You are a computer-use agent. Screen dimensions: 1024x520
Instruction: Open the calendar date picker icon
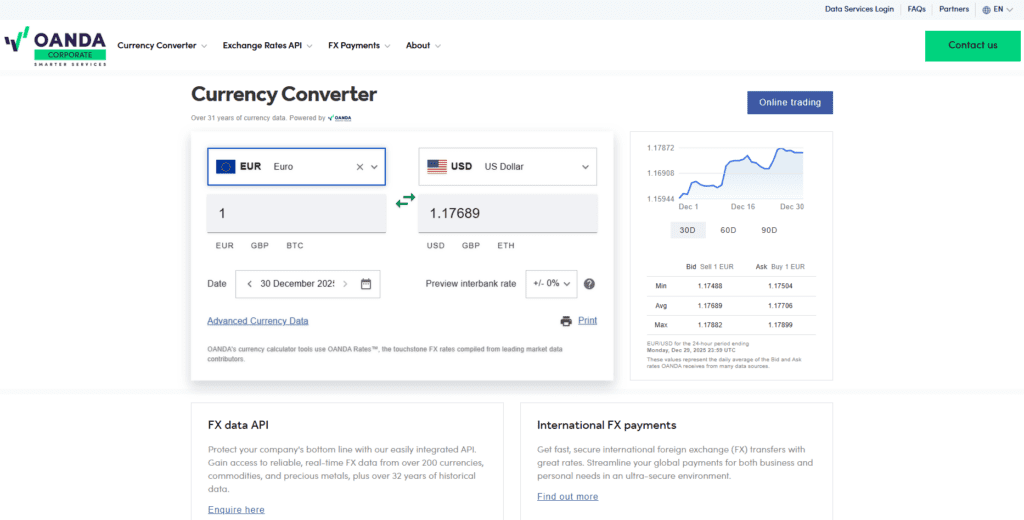[x=366, y=284]
